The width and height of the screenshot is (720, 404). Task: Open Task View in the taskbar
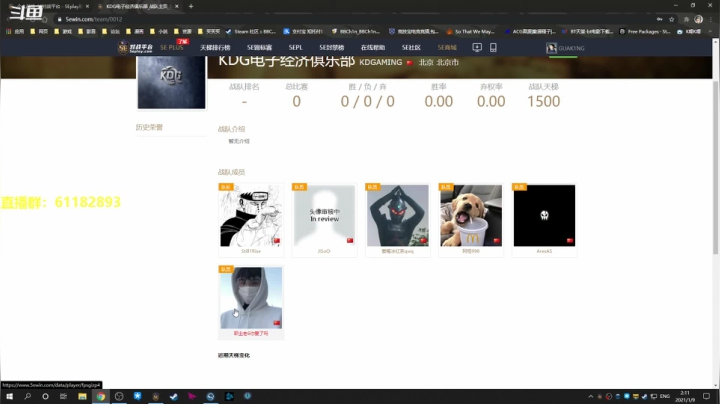63,396
